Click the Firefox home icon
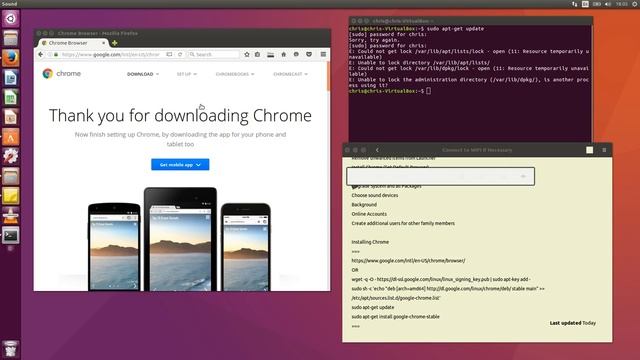640x360 pixels. point(284,54)
